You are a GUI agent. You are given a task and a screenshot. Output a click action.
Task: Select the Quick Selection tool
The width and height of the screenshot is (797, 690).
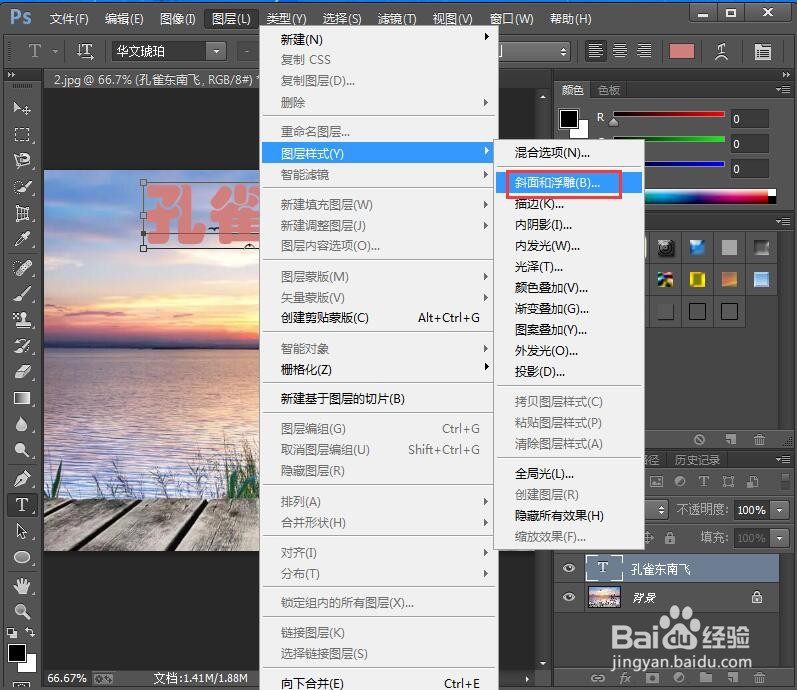pos(21,187)
